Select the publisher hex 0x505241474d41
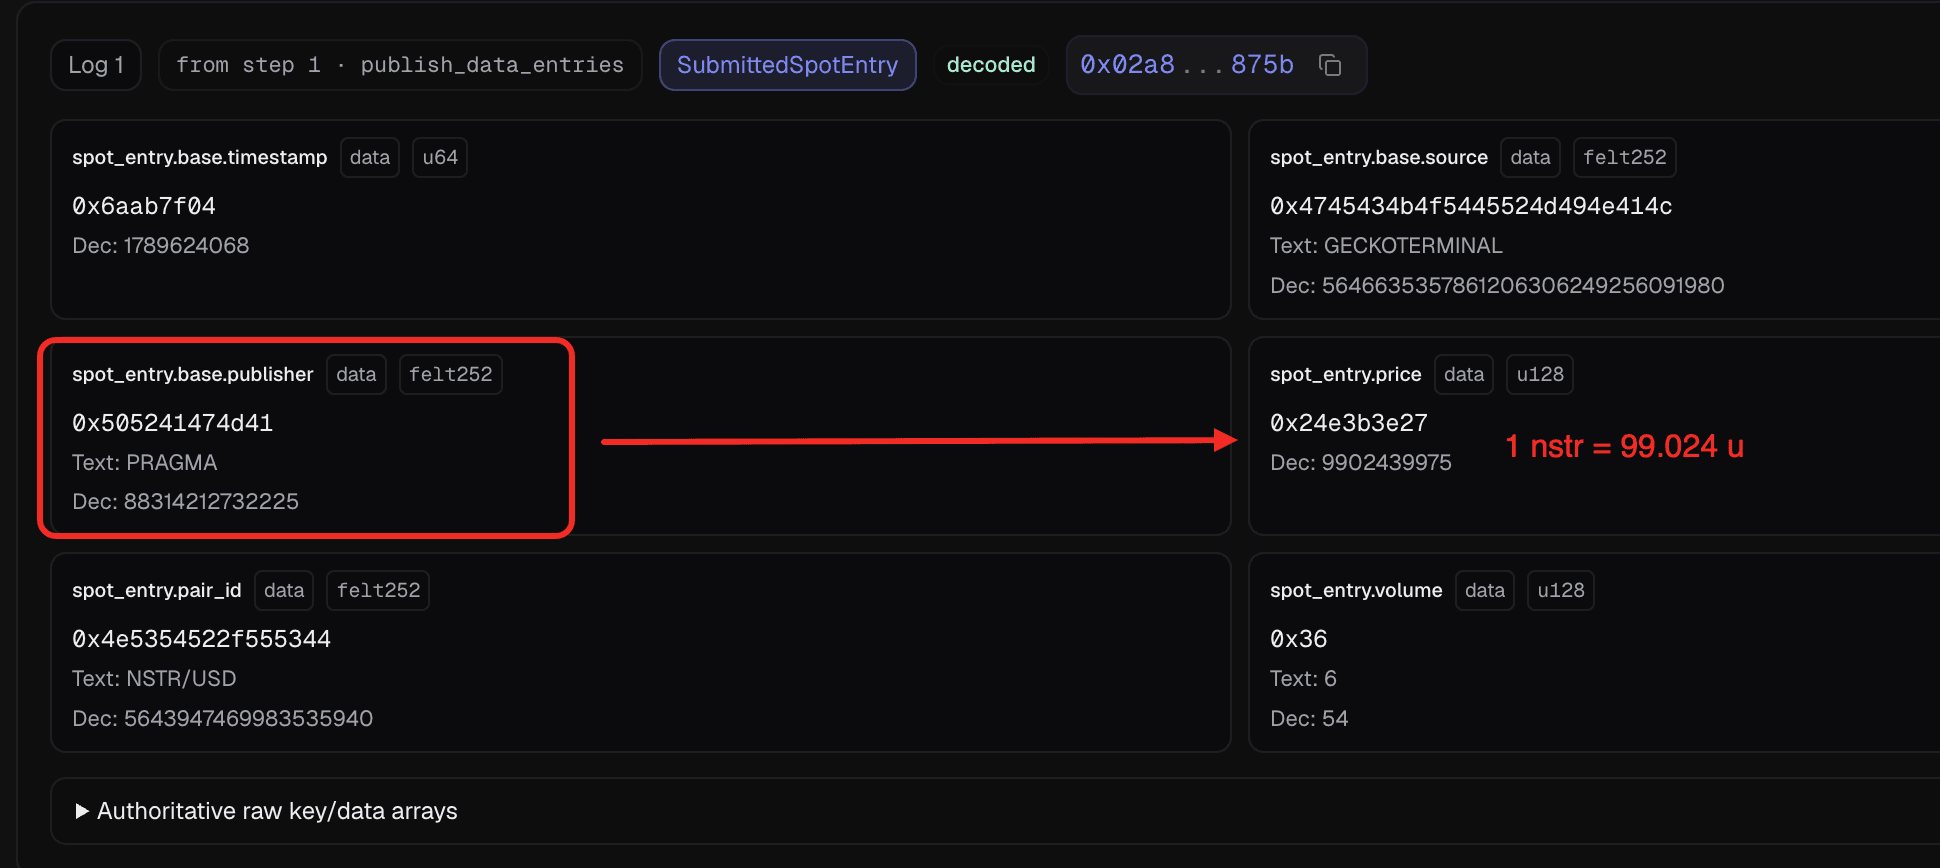Image resolution: width=1940 pixels, height=868 pixels. pos(173,423)
